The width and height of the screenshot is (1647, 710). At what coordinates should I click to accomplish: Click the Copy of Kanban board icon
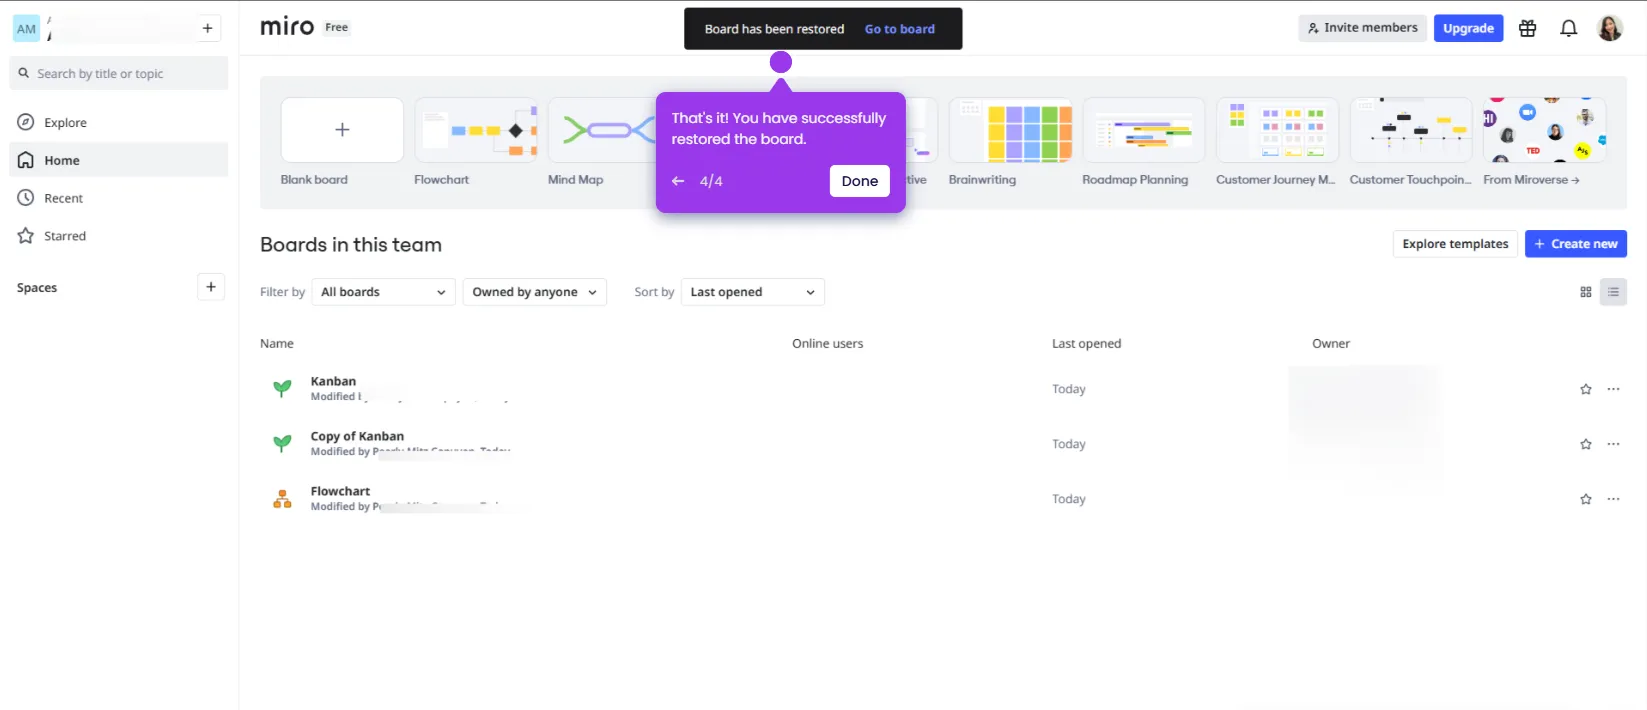point(283,443)
